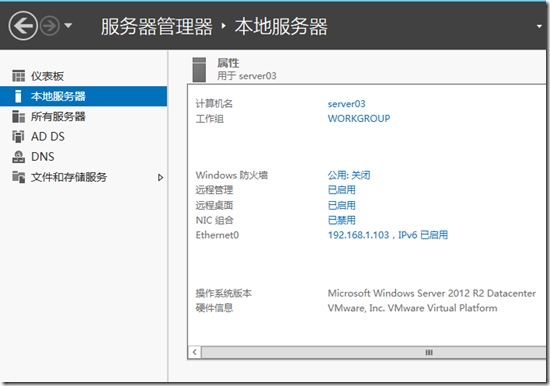The image size is (550, 386).
Task: Select 本地服务器 in the sidebar
Action: pos(83,96)
